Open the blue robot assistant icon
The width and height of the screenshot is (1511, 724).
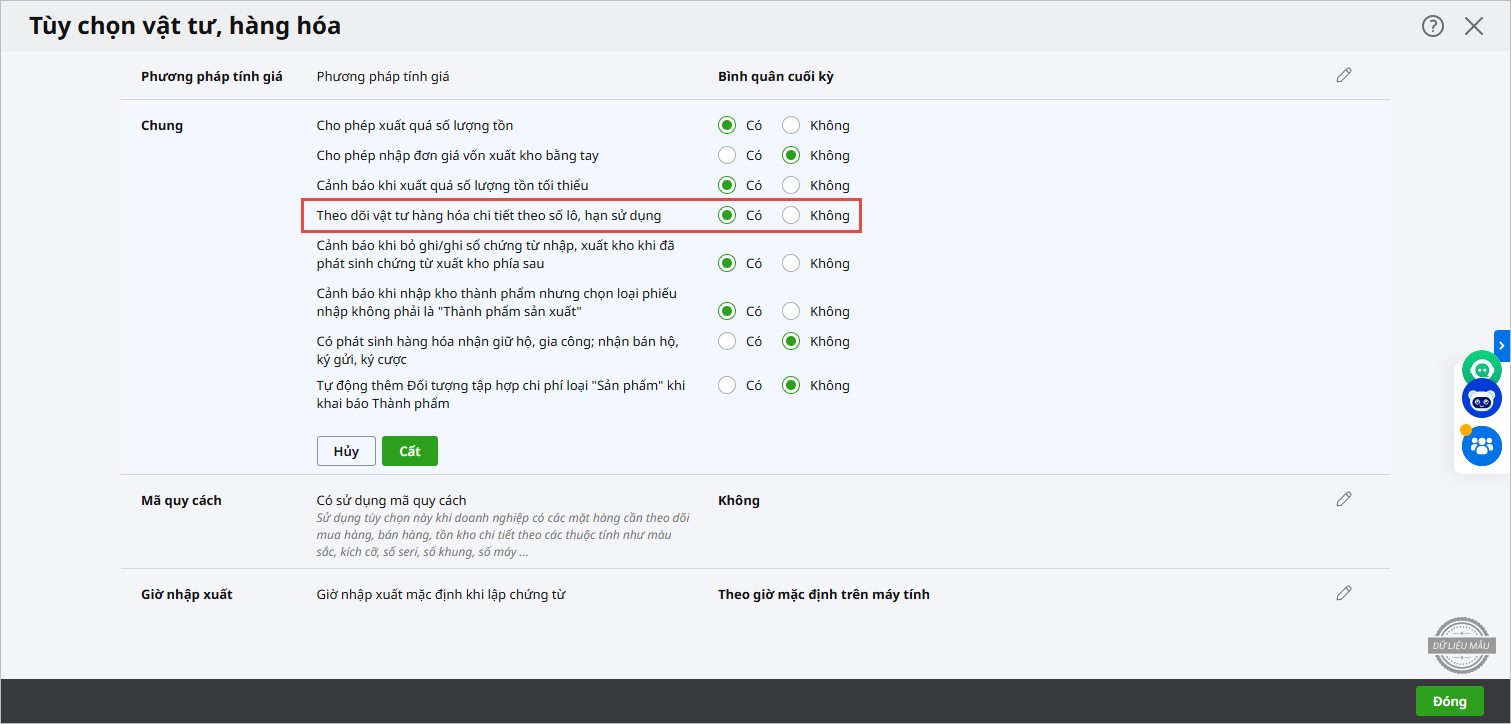(x=1481, y=400)
